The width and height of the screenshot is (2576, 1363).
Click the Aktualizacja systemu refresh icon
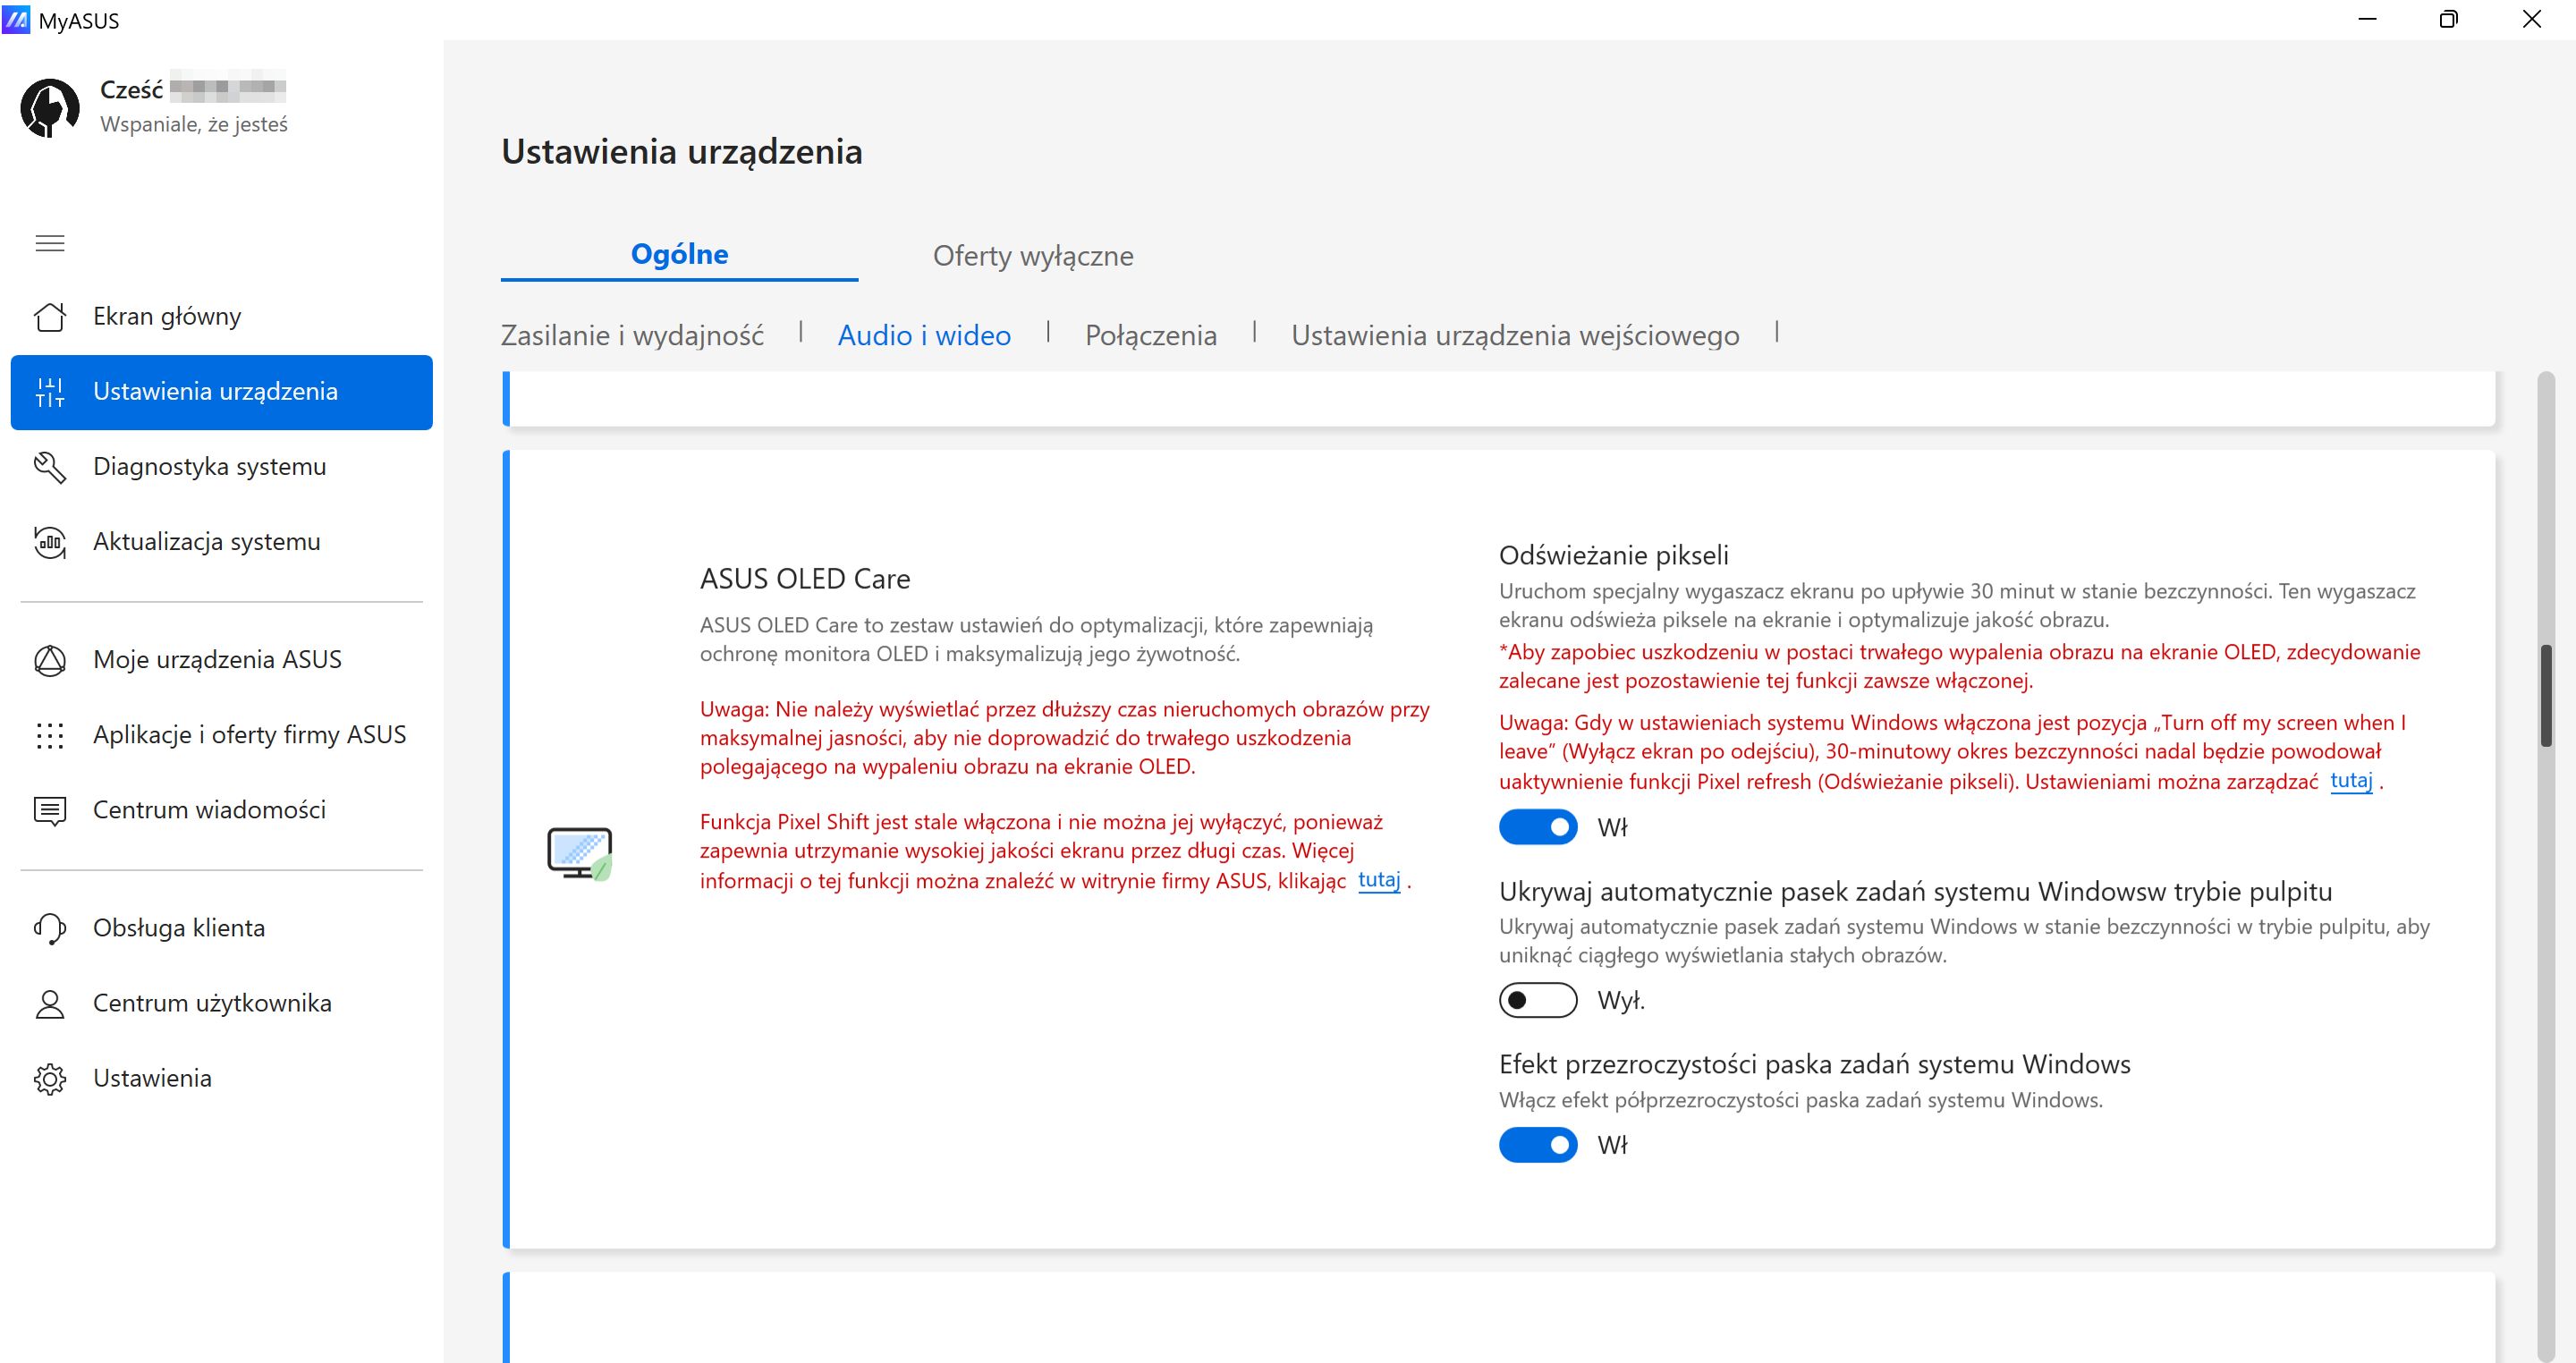(50, 542)
